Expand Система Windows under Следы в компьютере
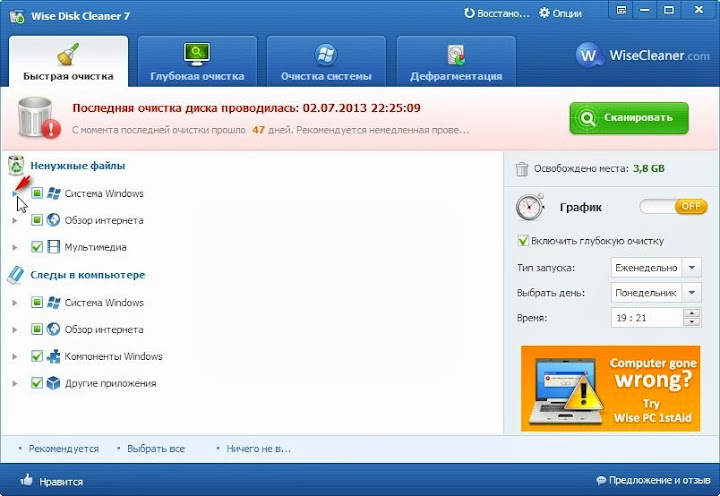This screenshot has height=496, width=720. (x=15, y=303)
